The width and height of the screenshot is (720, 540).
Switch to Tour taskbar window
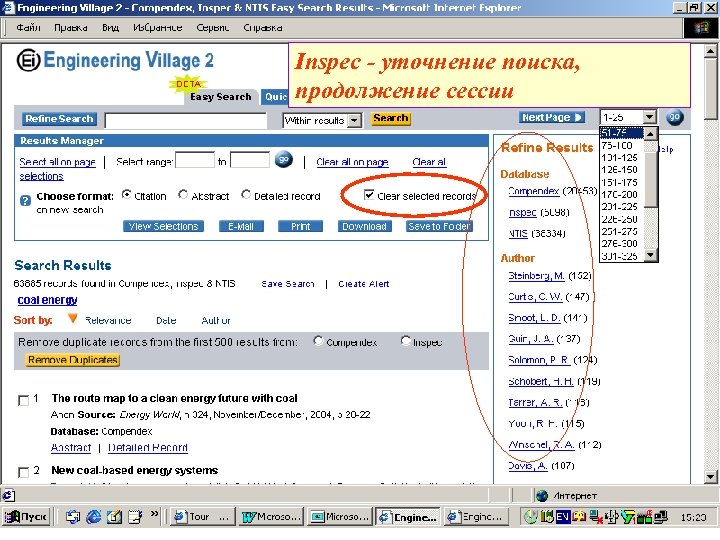[x=201, y=517]
